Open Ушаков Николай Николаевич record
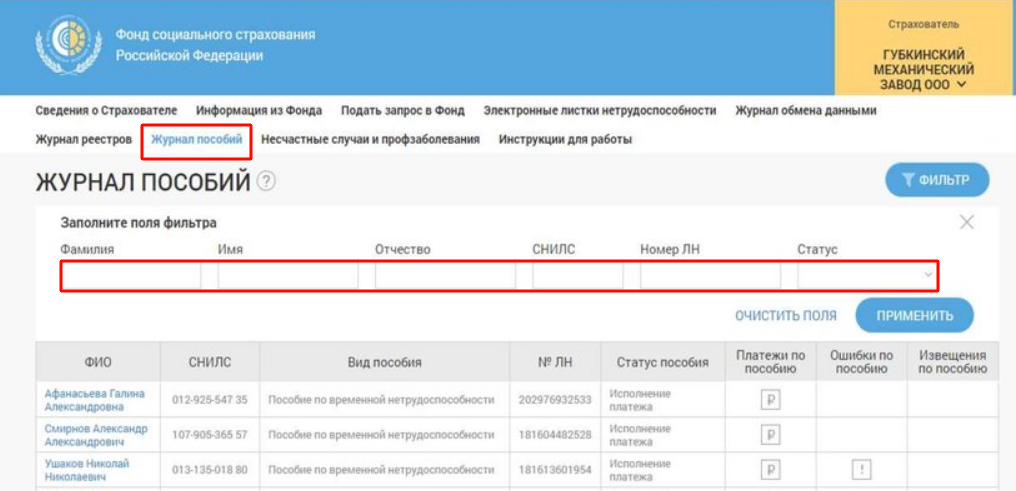Viewport: 1016px width, 491px height. click(87, 470)
